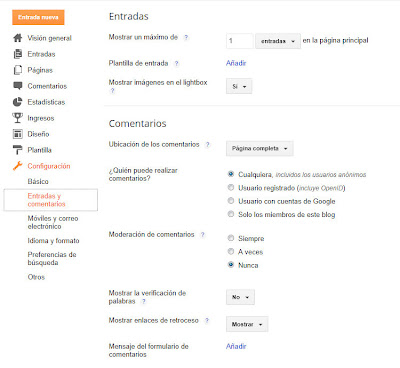This screenshot has width=400, height=368.
Task: Open help for Mostrar un máximo de
Action: pos(186,37)
